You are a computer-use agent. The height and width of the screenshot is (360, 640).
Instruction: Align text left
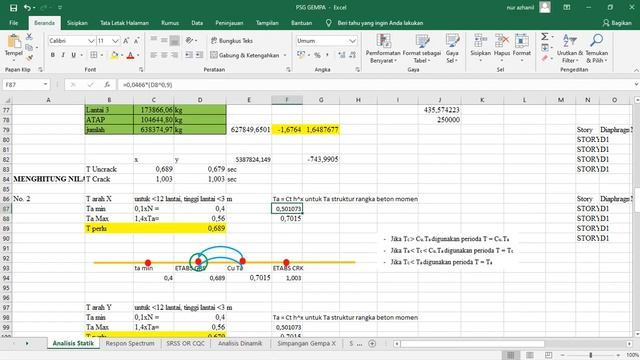coord(154,55)
